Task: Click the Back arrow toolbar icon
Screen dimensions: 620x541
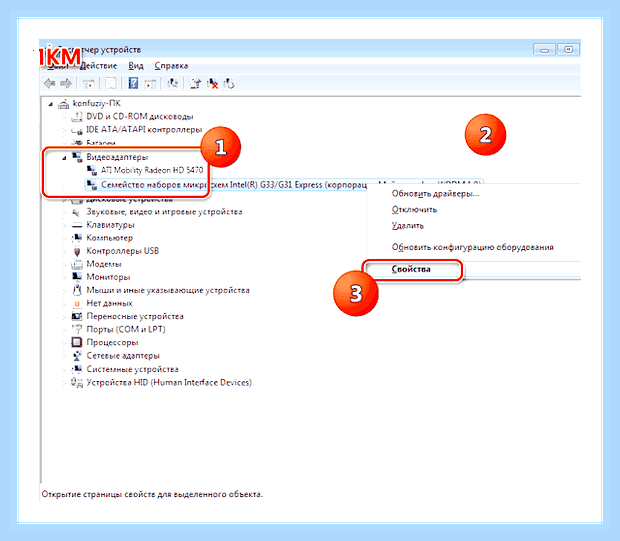Action: point(49,83)
